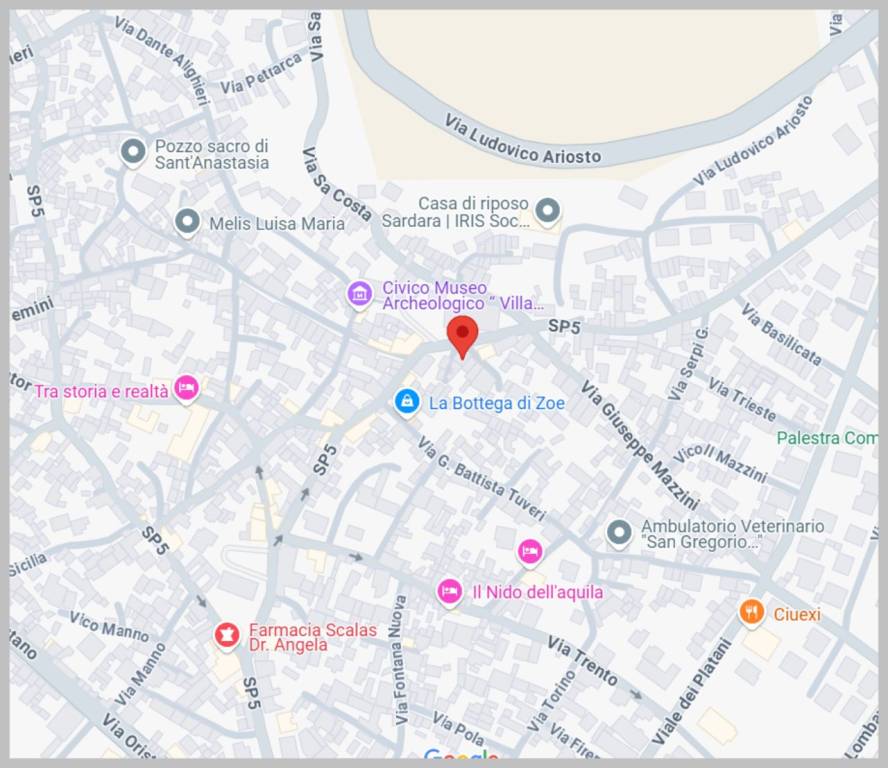This screenshot has width=888, height=768.
Task: Open Casa di riposo Sardara marker
Action: coord(548,212)
